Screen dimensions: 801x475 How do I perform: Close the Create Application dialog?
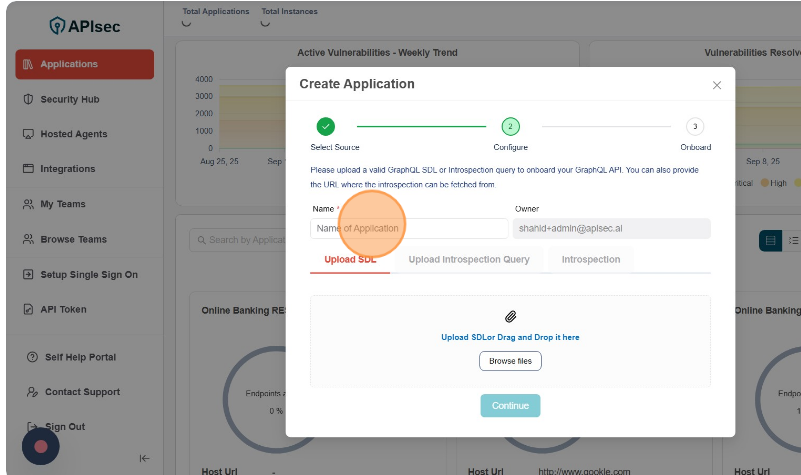coord(716,85)
